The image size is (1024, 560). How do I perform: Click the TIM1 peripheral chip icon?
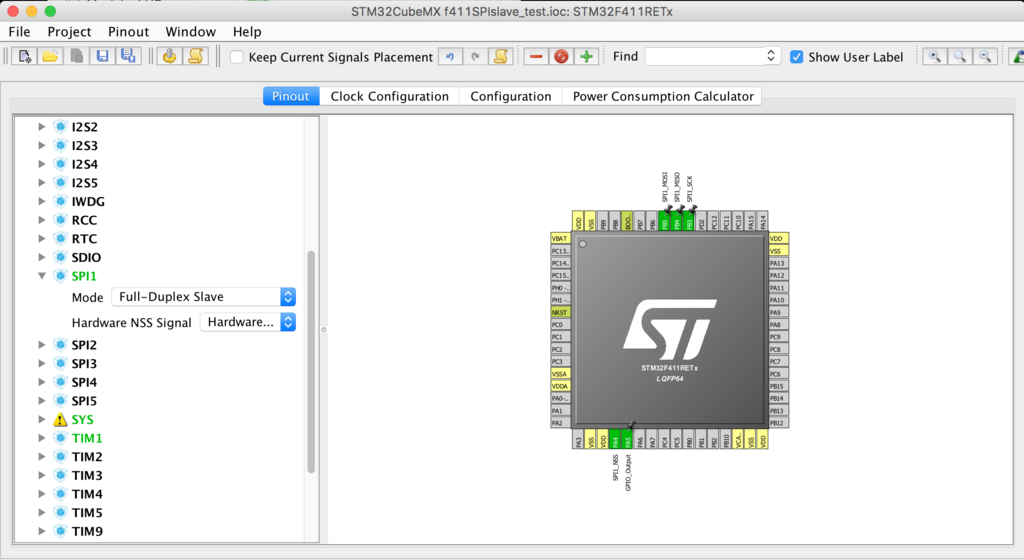click(60, 438)
